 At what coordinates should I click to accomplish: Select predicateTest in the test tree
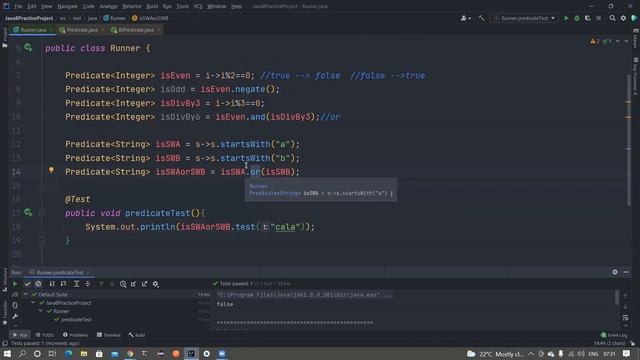[76, 320]
